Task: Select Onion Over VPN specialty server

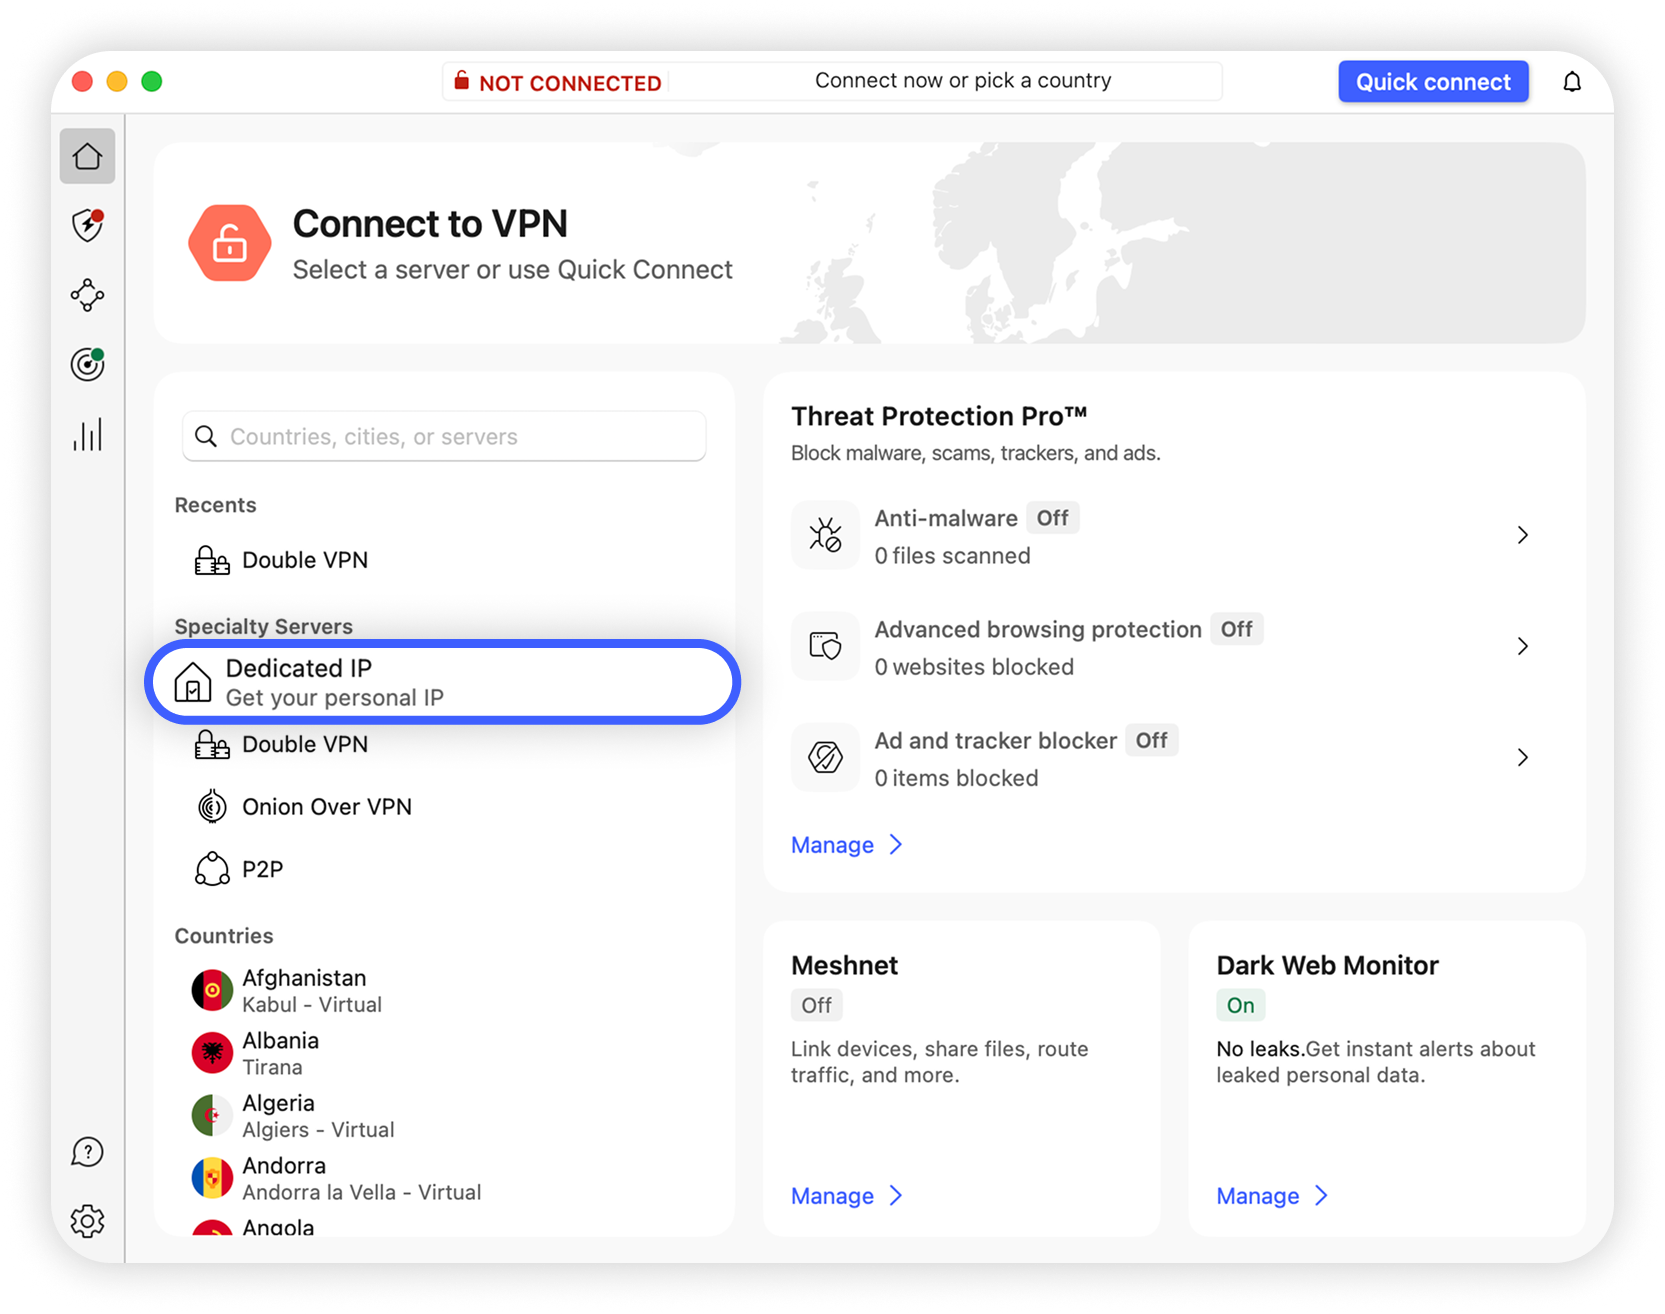Action: coord(326,807)
